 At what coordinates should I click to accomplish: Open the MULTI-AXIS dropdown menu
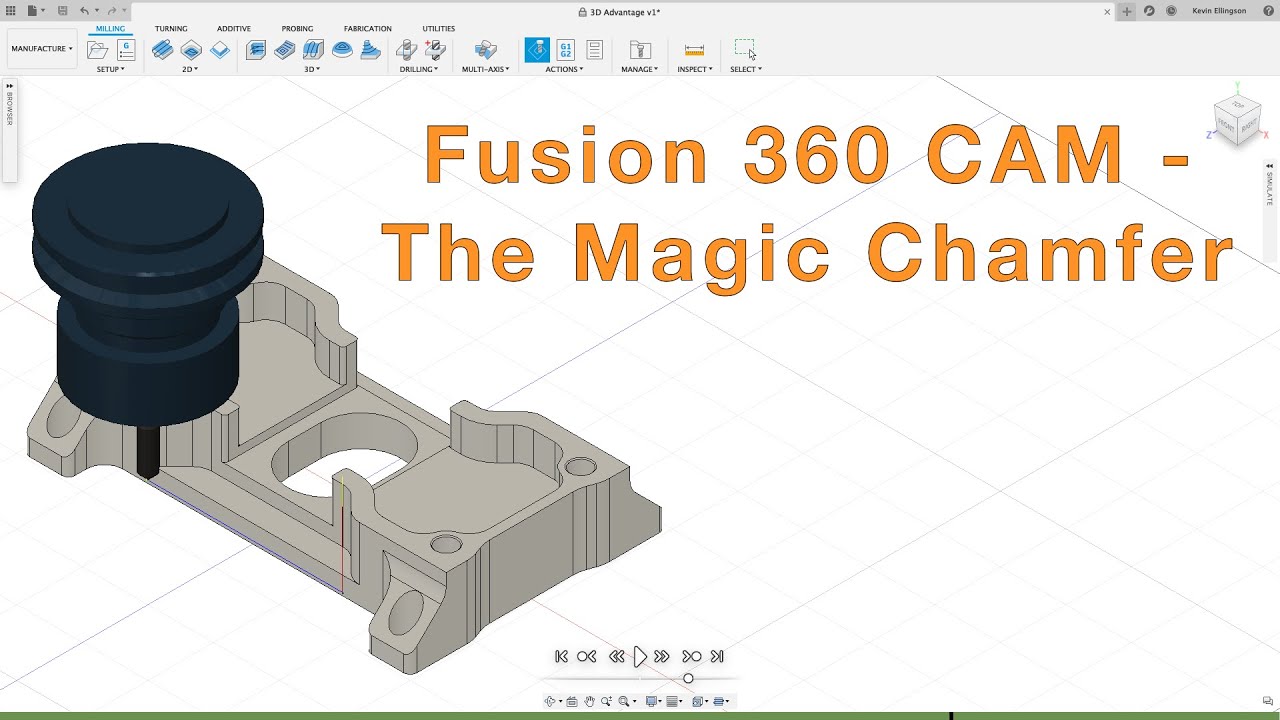click(x=486, y=69)
